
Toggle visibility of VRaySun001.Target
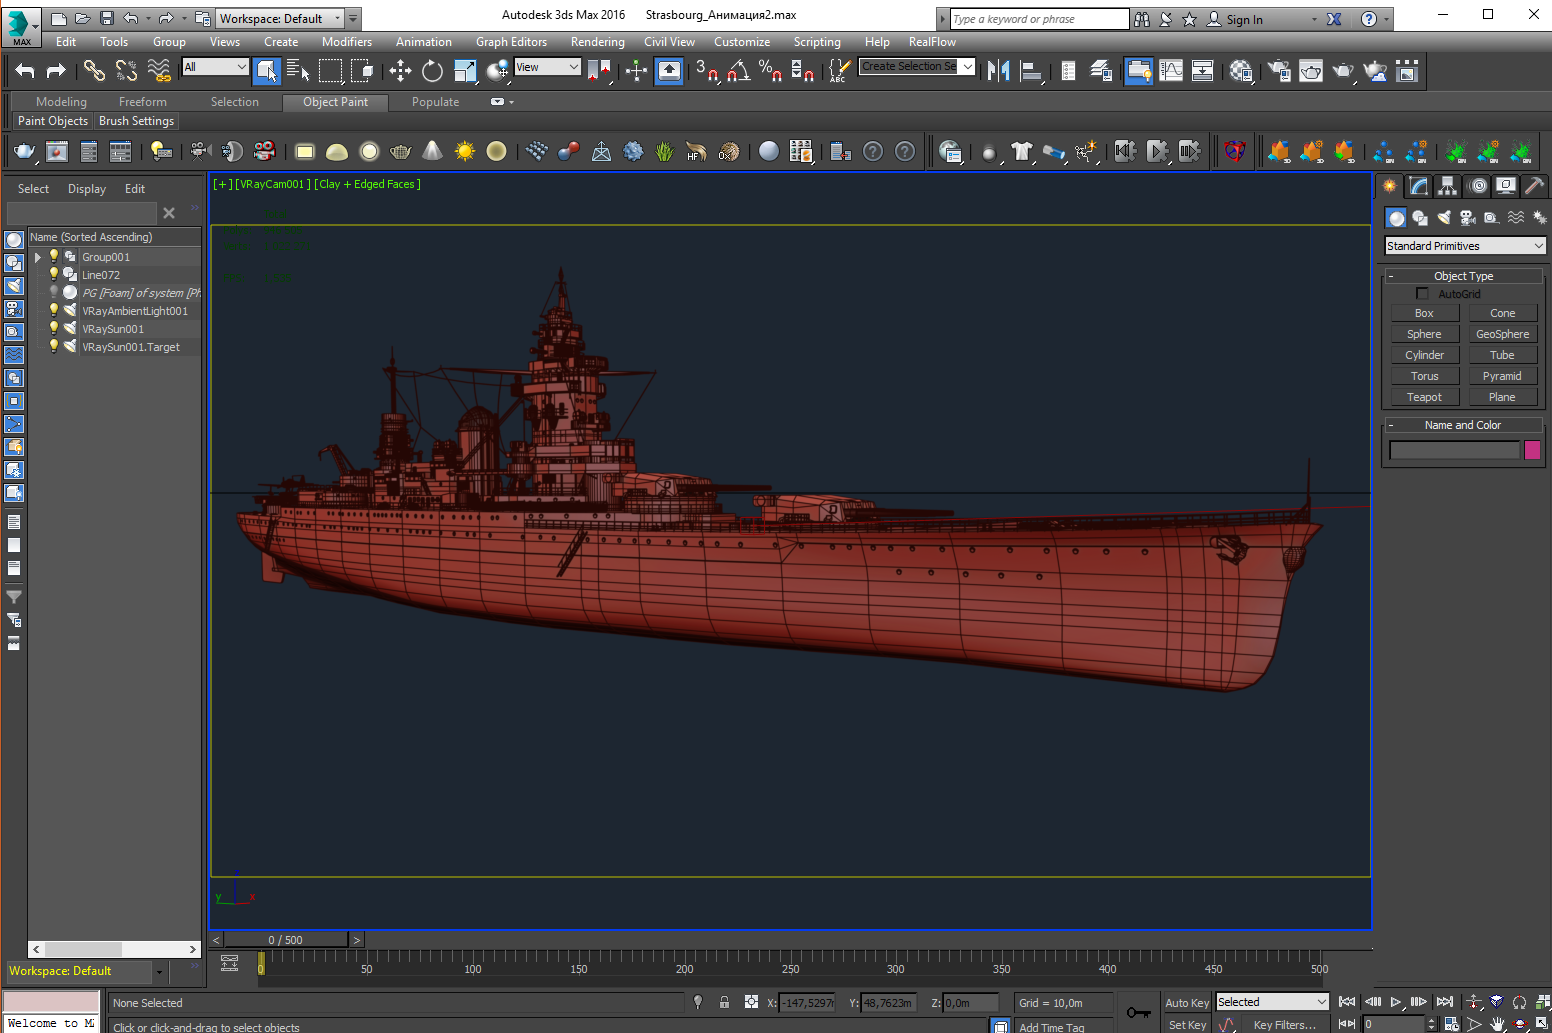tap(54, 346)
